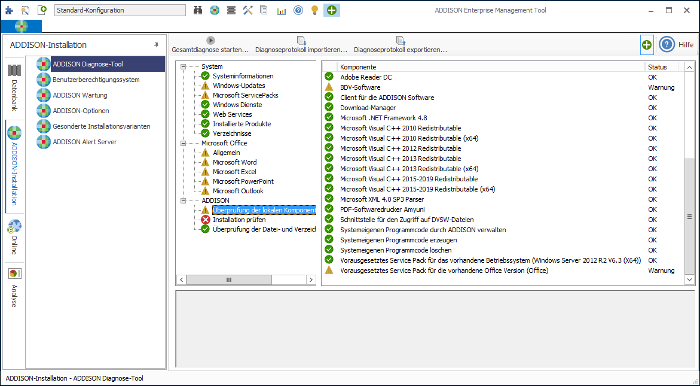
Task: Click Diagnoseprotokoll exportieren
Action: [400, 45]
